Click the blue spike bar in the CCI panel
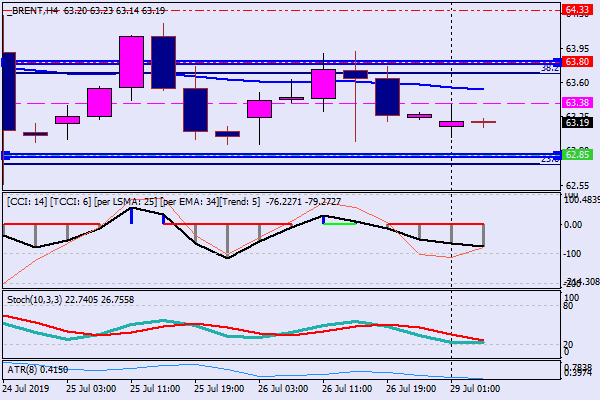Screen dimensions: 600x400 point(131,215)
